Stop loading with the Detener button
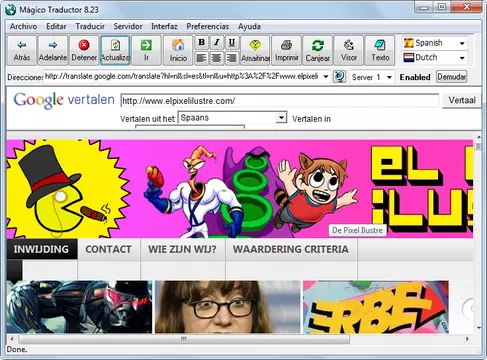This screenshot has width=487, height=360. [x=84, y=50]
